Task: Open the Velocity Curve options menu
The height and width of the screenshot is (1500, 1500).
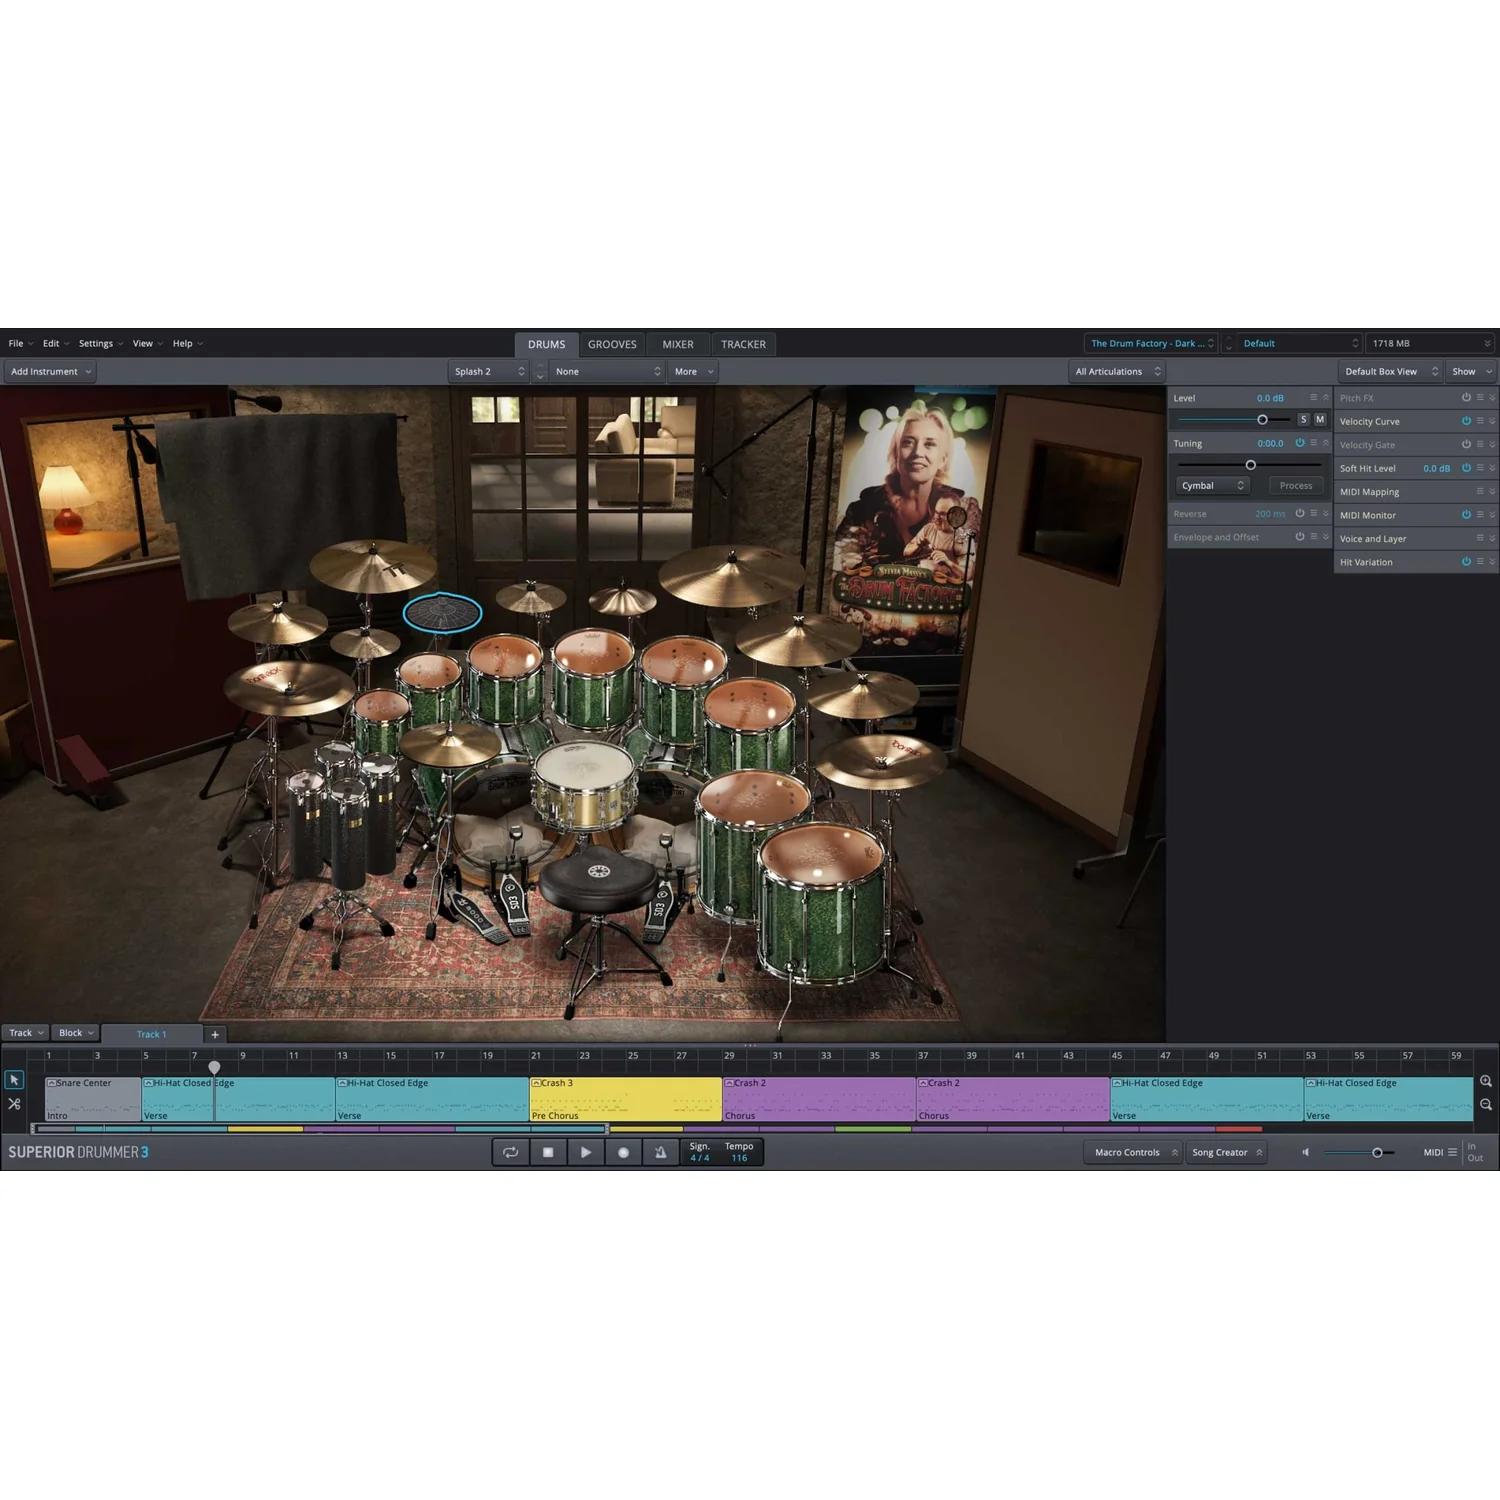Action: [x=1480, y=421]
